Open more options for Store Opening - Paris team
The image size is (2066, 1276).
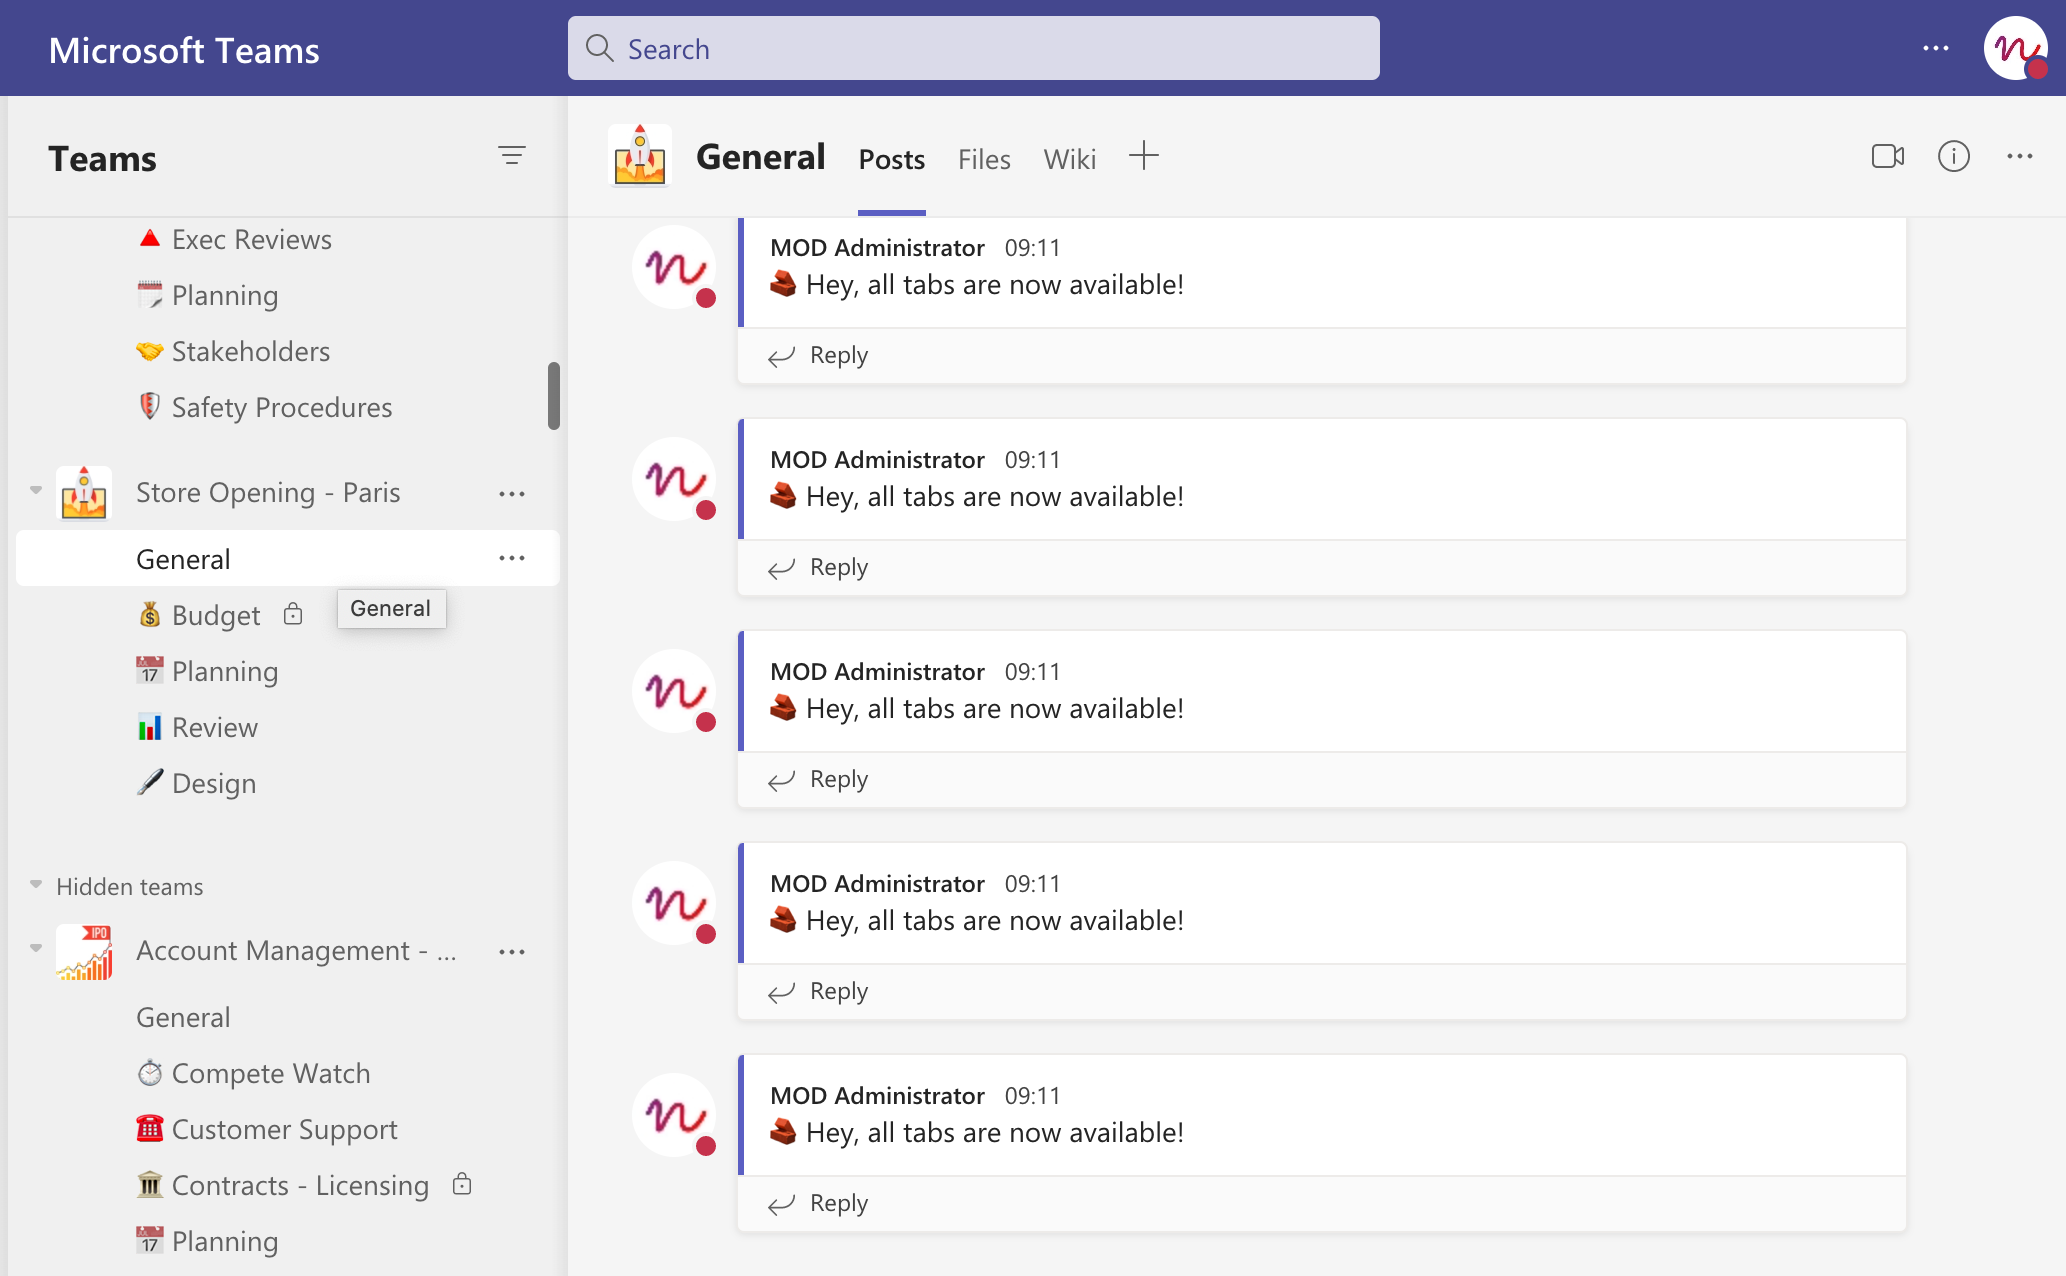click(512, 494)
